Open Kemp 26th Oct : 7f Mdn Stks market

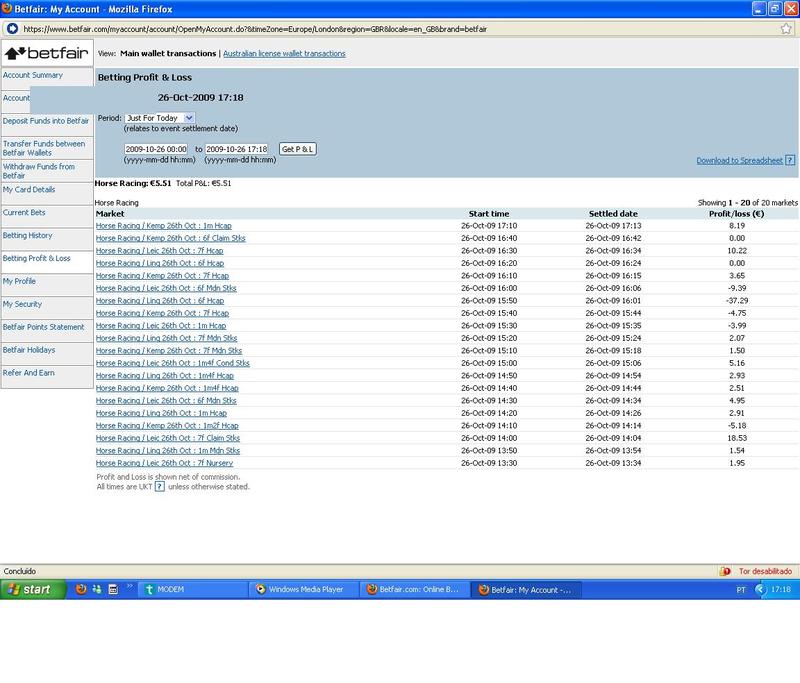(x=169, y=350)
